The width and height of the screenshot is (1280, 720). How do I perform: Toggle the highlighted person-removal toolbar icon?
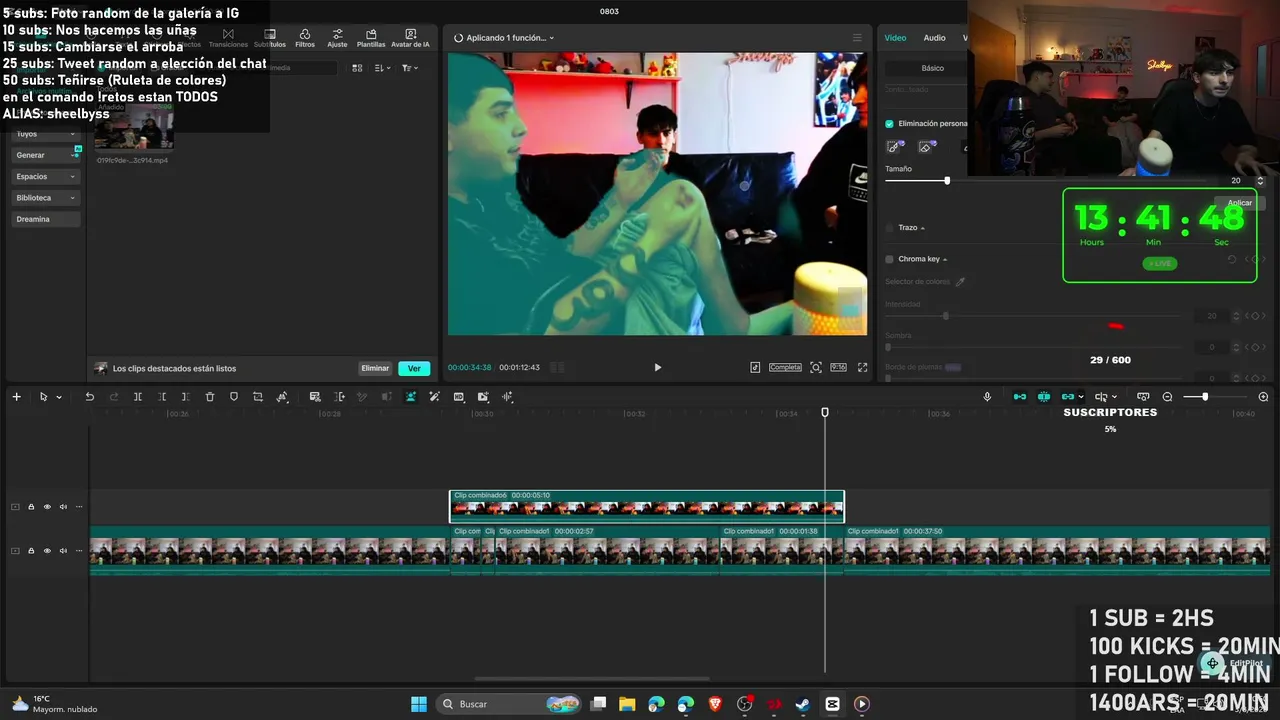point(410,397)
